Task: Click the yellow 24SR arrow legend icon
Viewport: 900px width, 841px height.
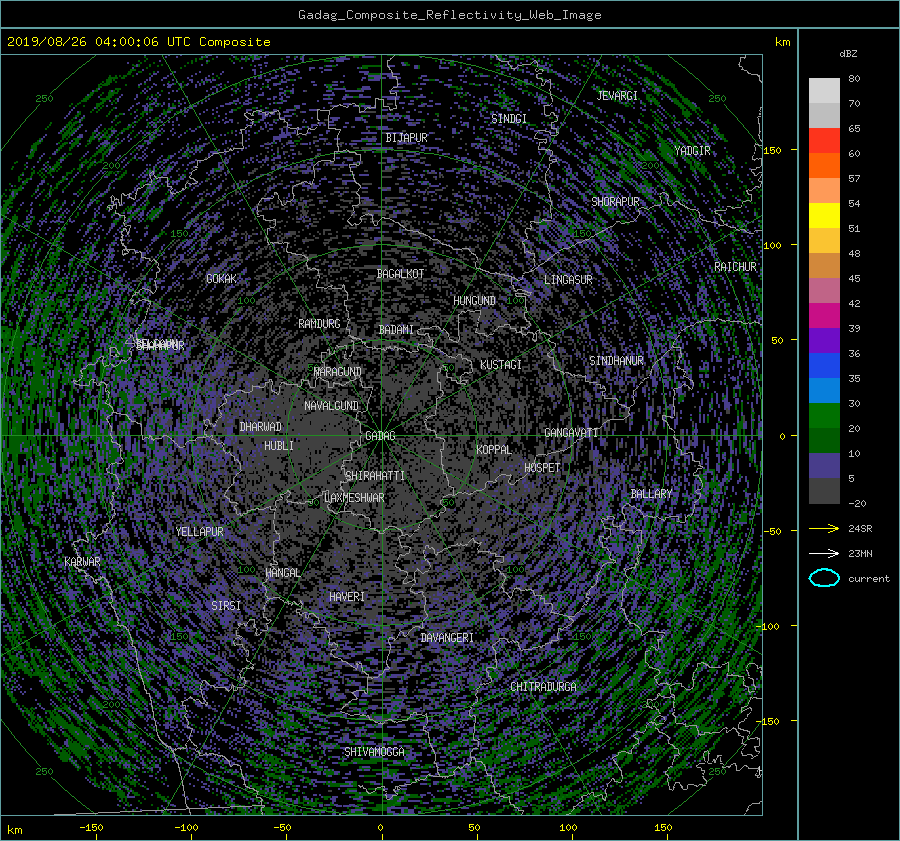Action: coord(824,528)
